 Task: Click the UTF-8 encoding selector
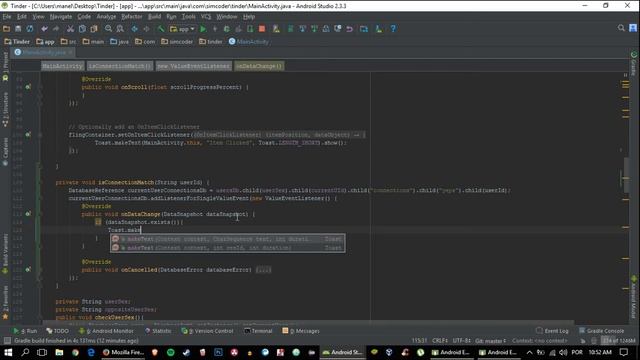[x=462, y=340]
